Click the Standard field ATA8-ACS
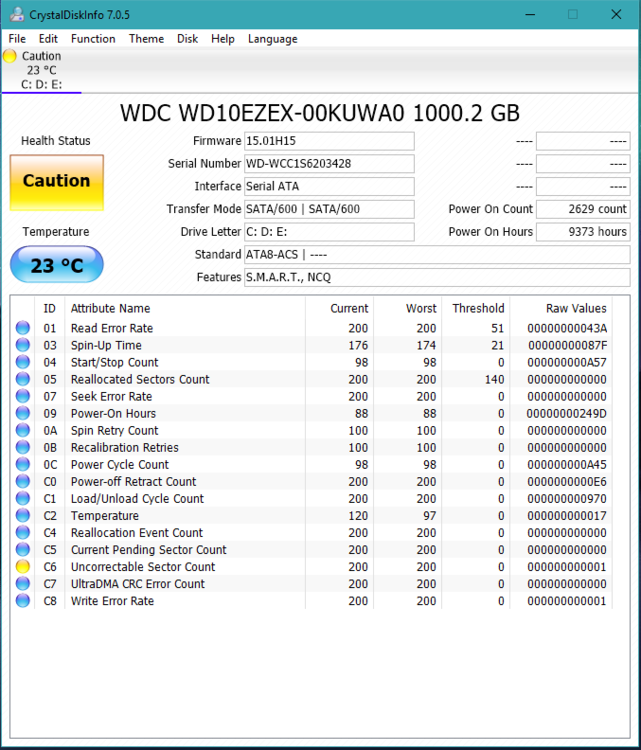The width and height of the screenshot is (641, 750). point(437,254)
